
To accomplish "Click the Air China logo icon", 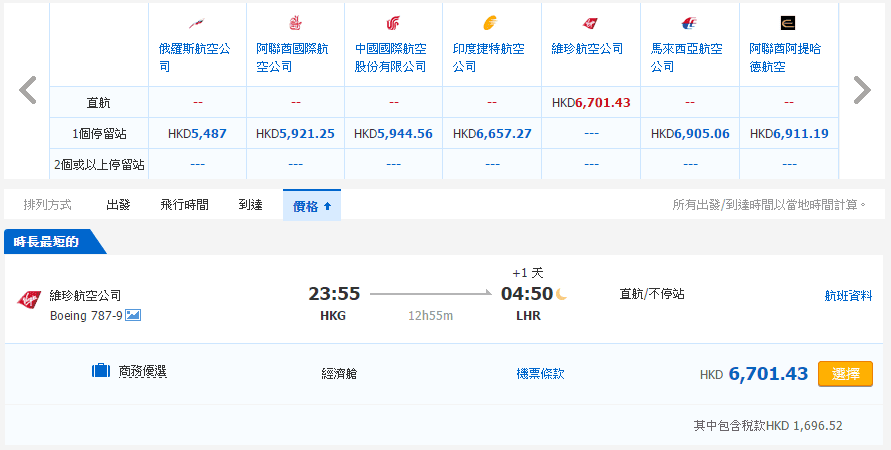I will click(x=392, y=23).
